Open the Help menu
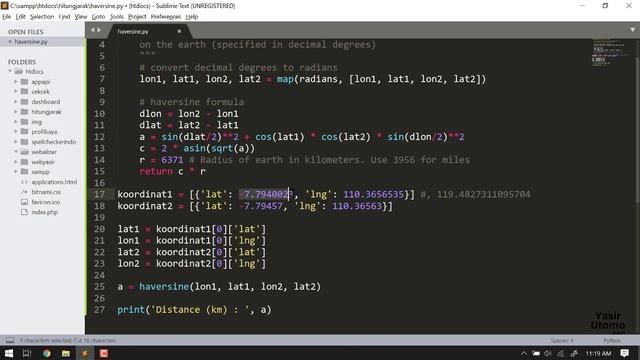 pyautogui.click(x=191, y=17)
